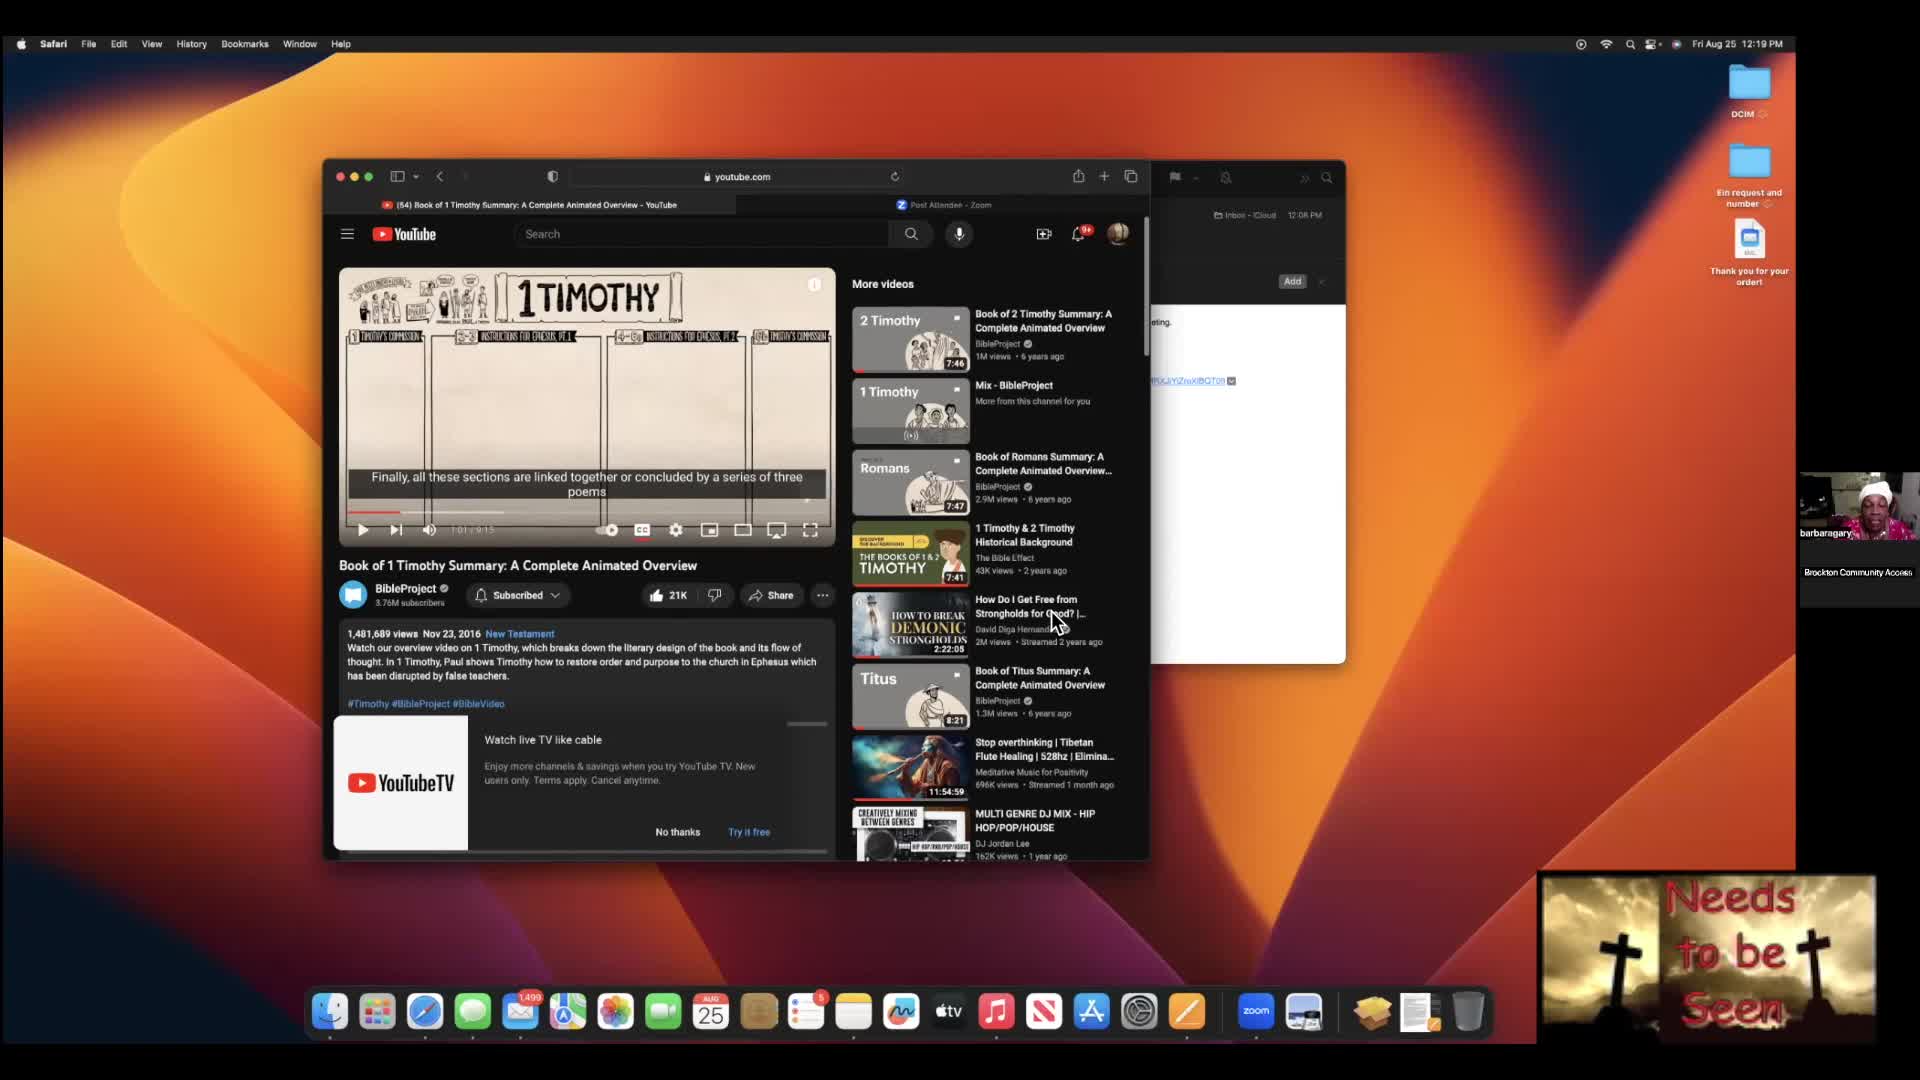Toggle the autoplay switch in player
Screen dimensions: 1920x1080
[x=608, y=530]
